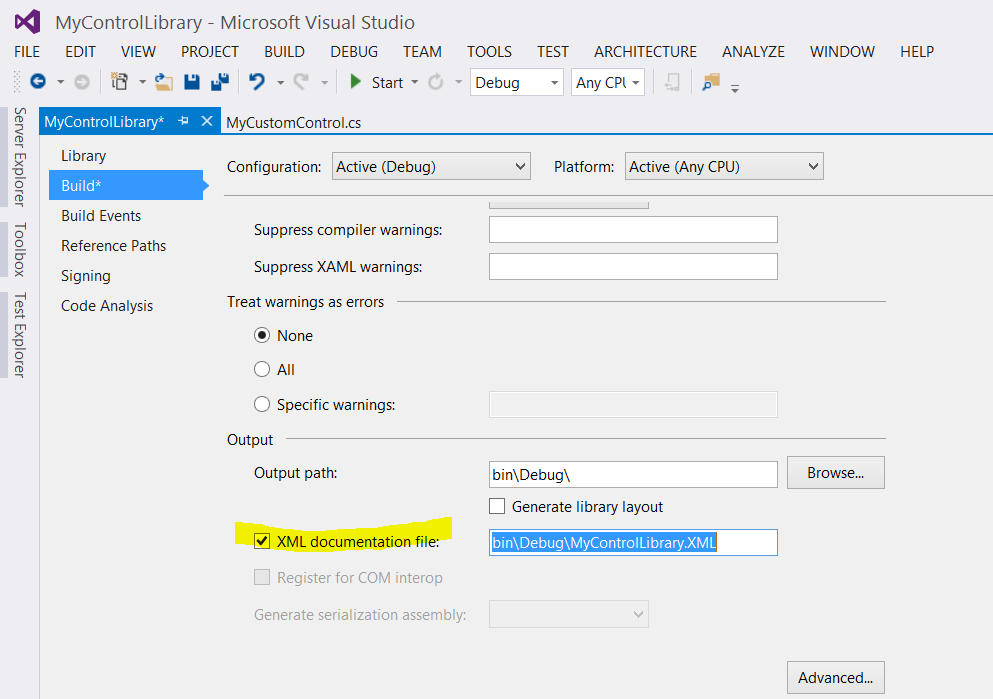The image size is (993, 699).
Task: Click the Find in Files icon
Action: (710, 82)
